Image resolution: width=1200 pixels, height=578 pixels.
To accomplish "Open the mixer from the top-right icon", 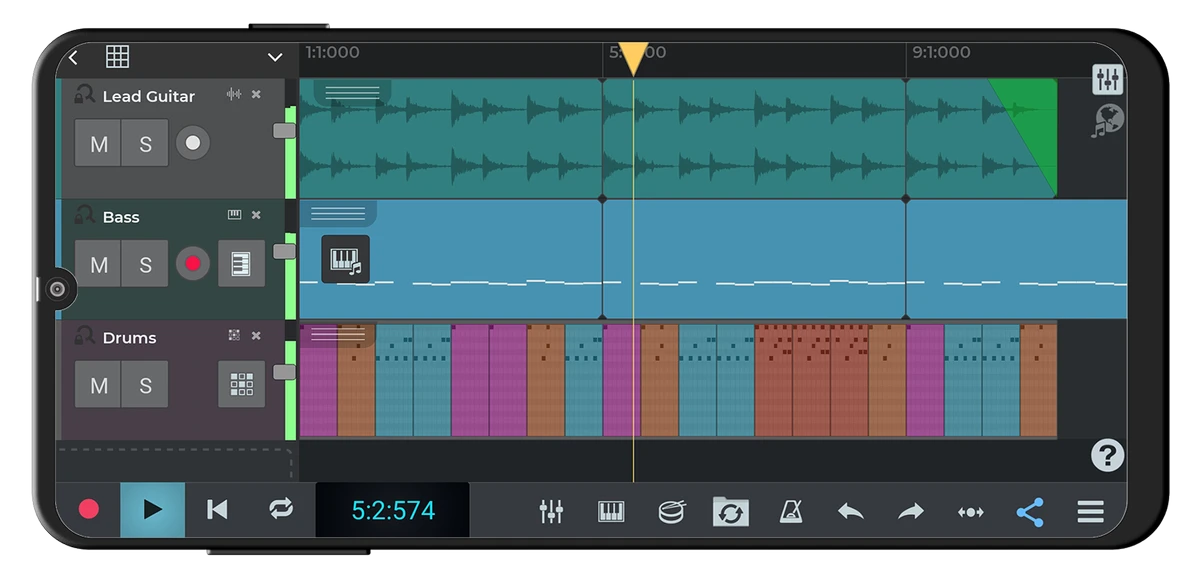I will coord(1108,80).
